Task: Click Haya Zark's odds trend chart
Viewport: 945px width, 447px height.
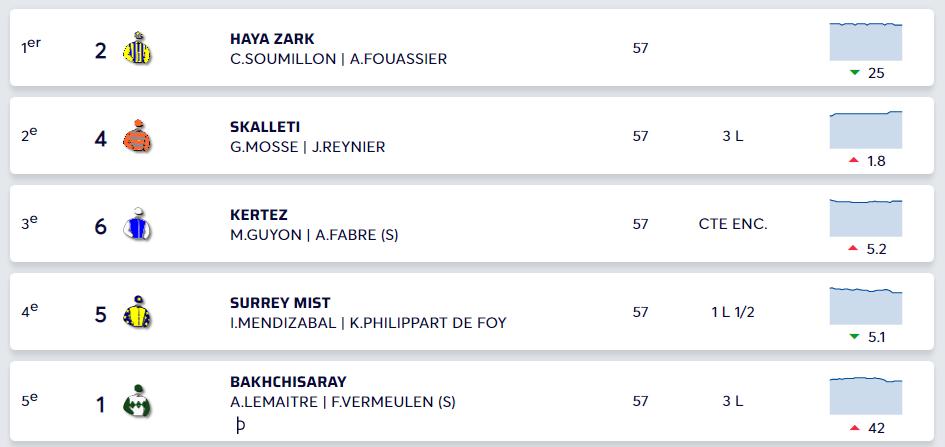Action: coord(865,42)
